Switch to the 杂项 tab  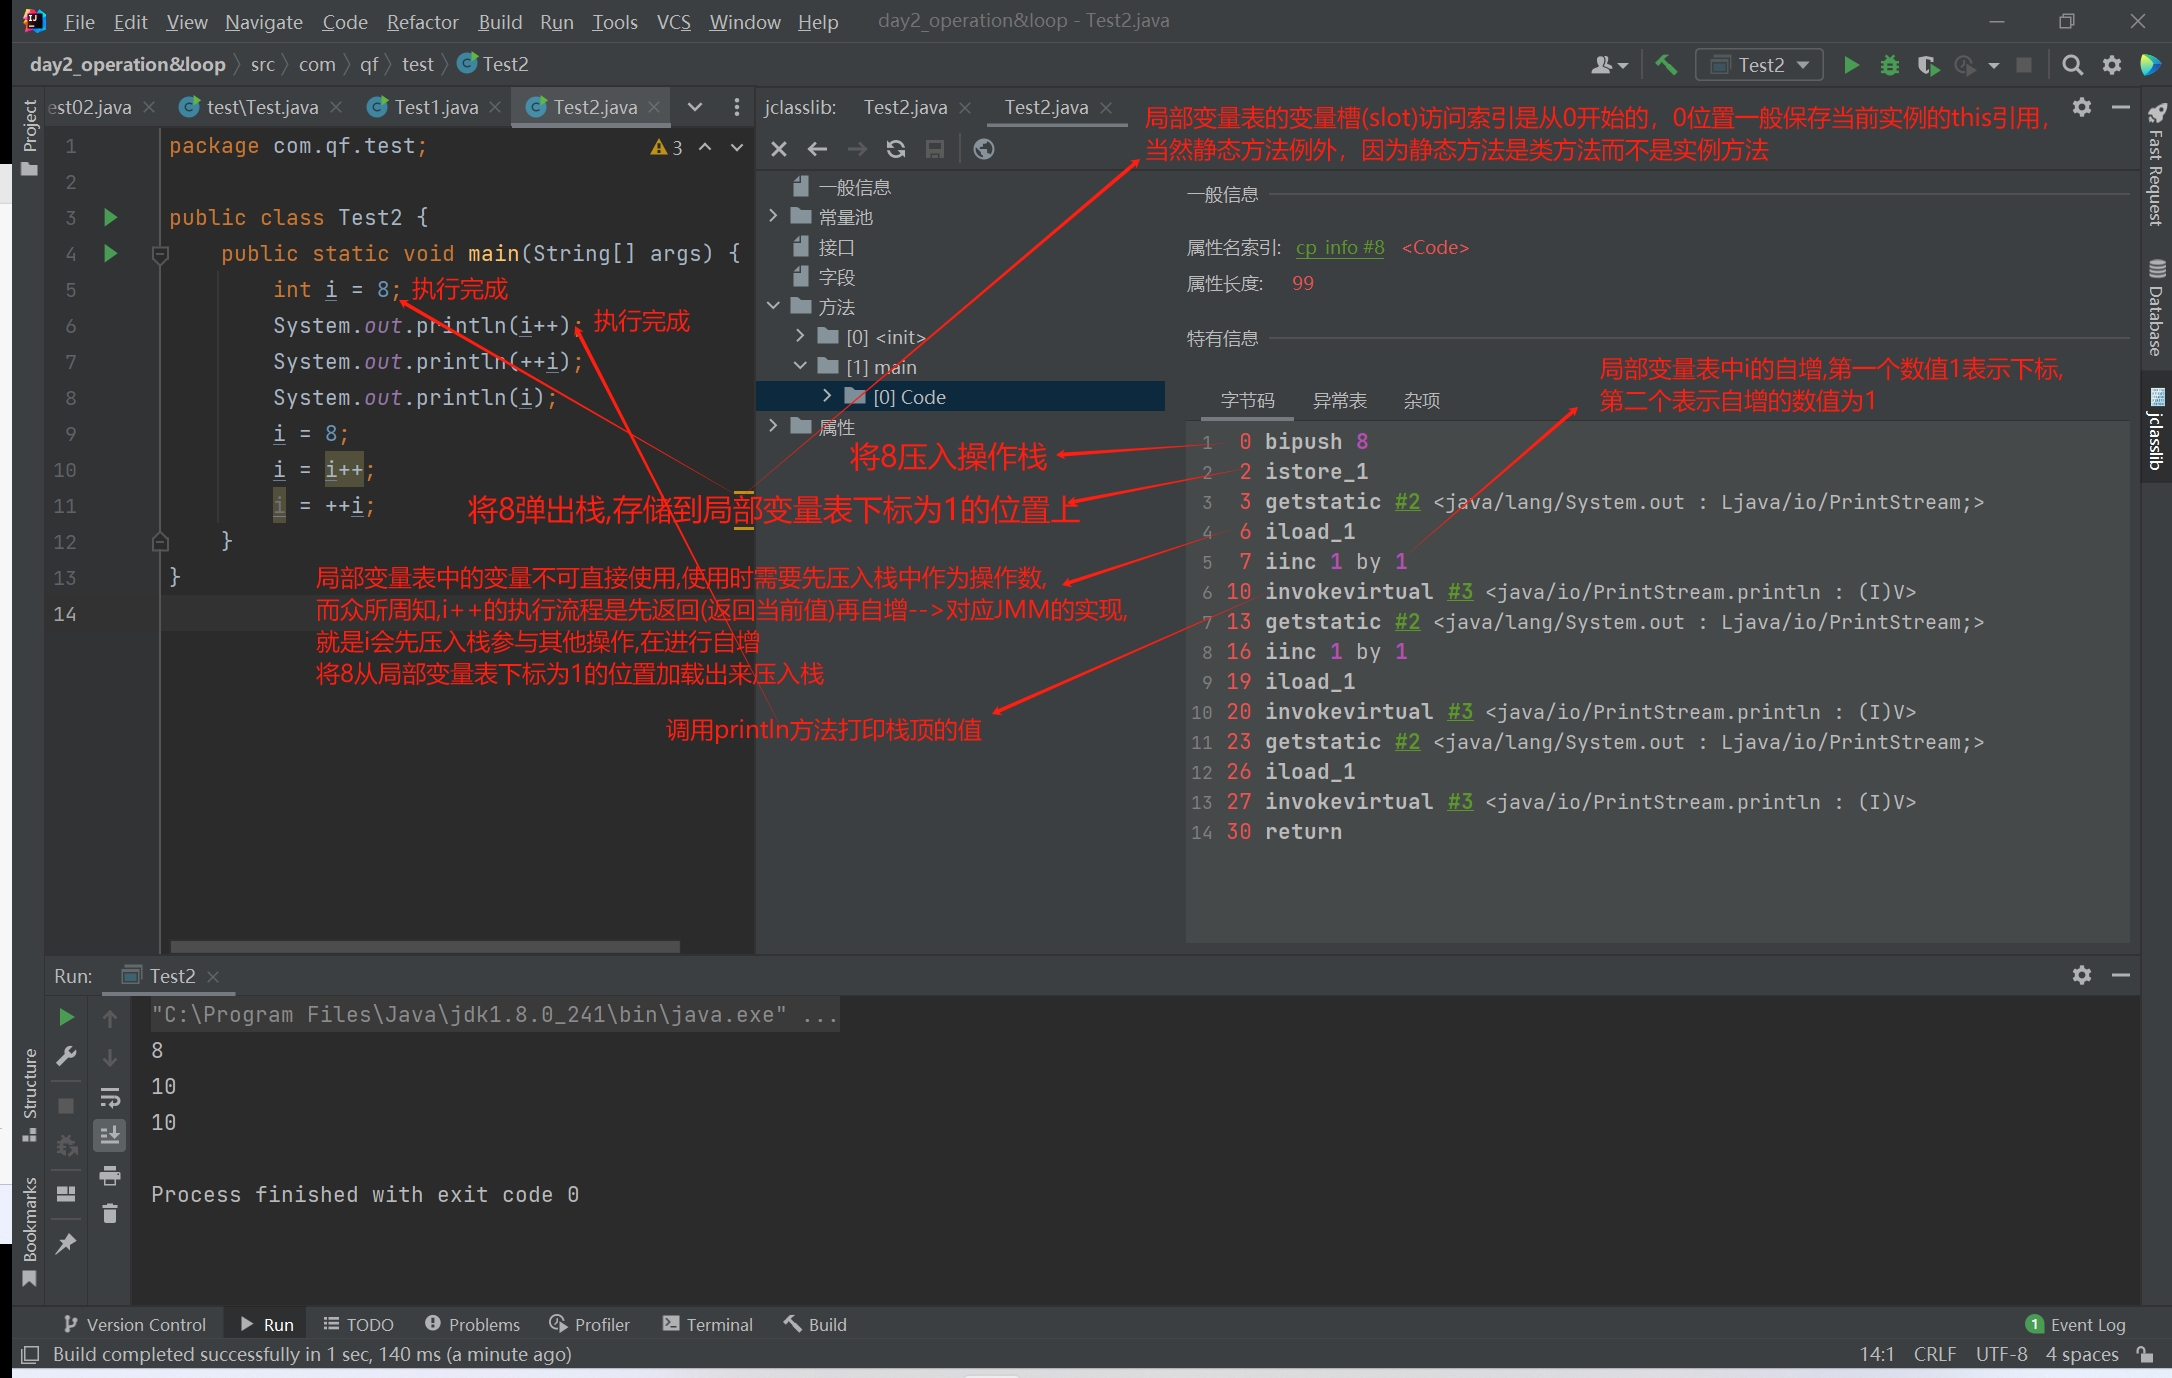1421,401
